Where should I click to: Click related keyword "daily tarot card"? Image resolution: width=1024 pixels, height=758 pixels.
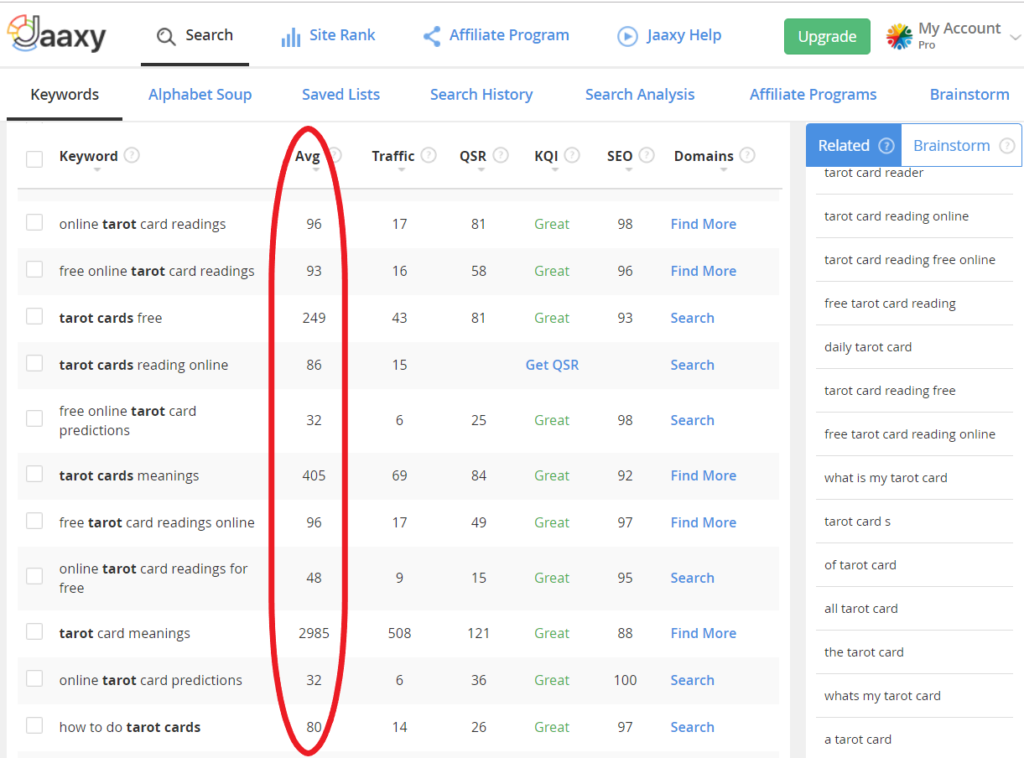point(868,347)
